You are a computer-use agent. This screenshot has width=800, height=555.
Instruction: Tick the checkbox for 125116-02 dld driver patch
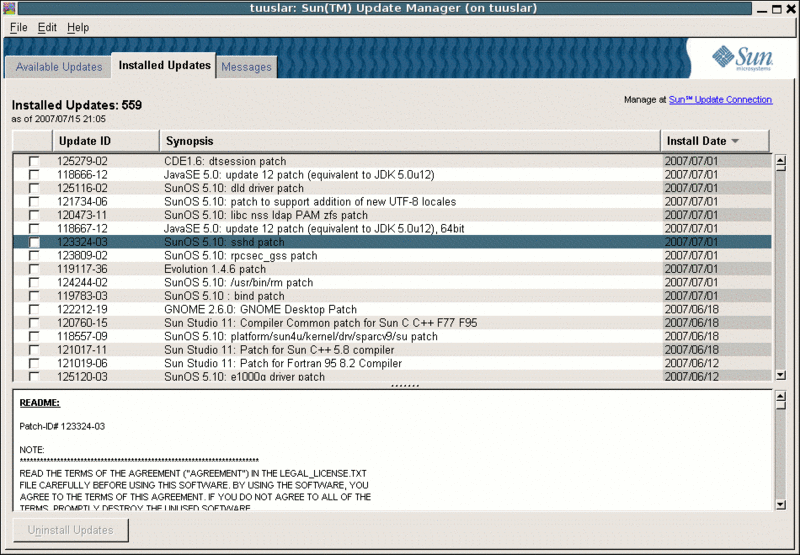coord(34,188)
